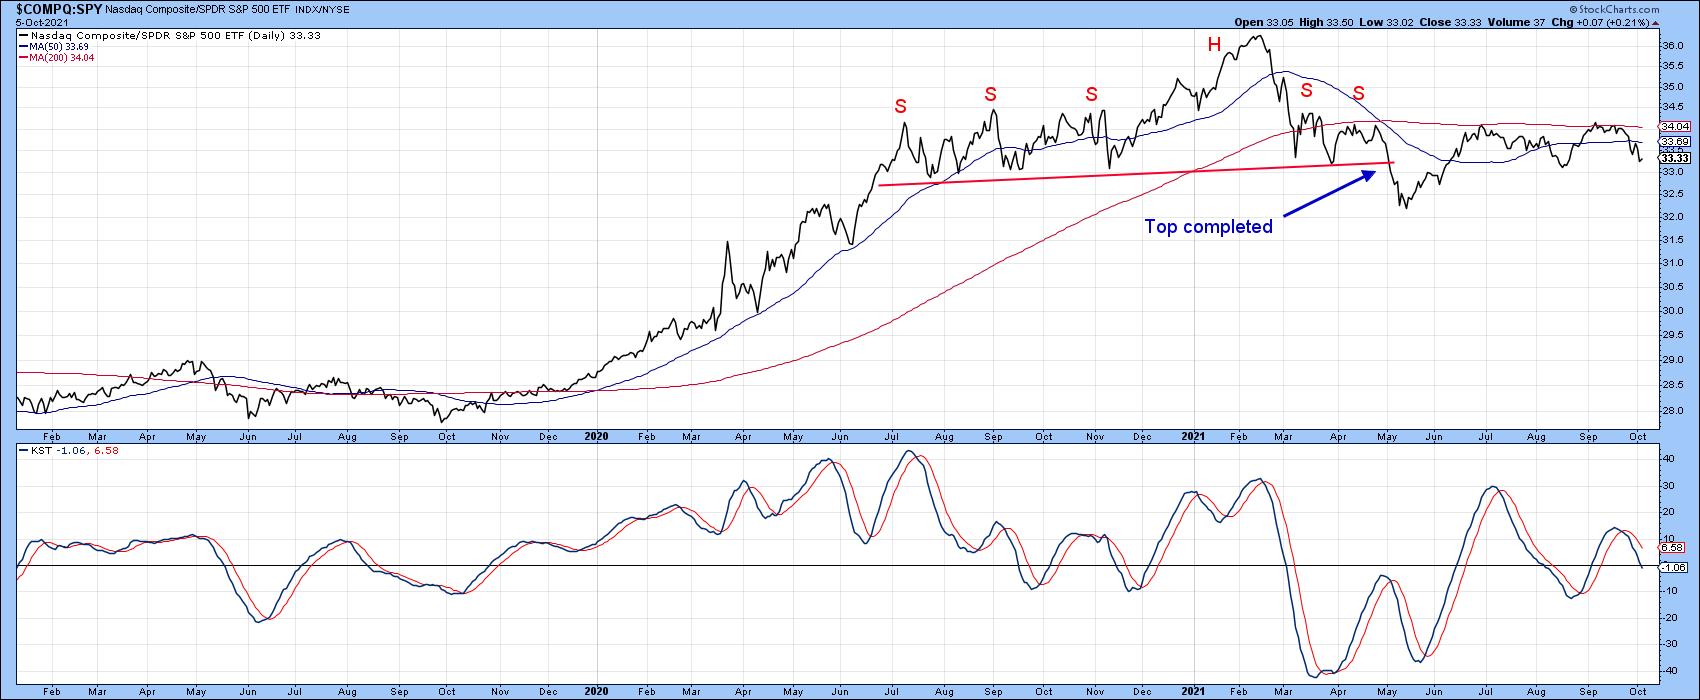The image size is (1700, 700).
Task: Click the Low 33.02 header value
Action: pyautogui.click(x=1386, y=22)
